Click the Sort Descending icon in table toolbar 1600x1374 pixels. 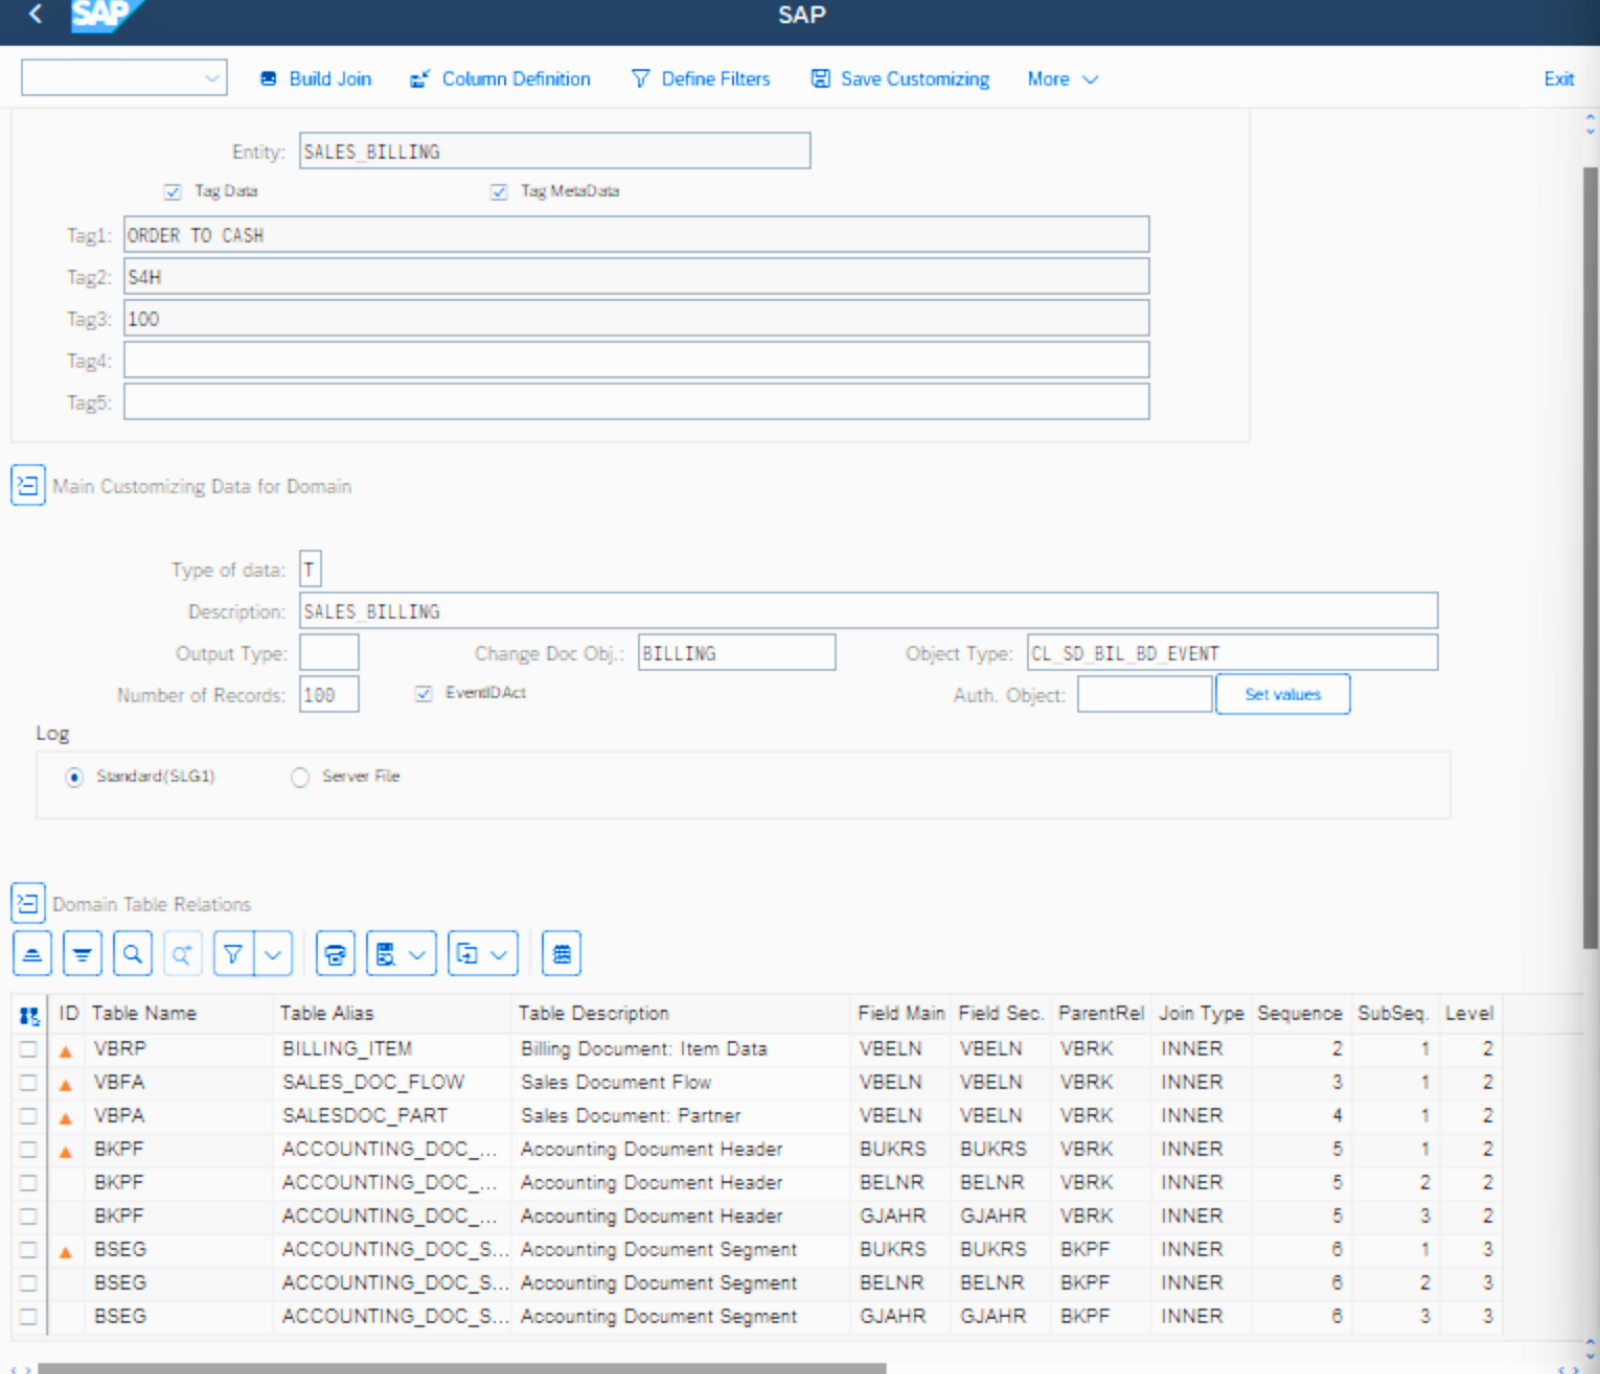tap(82, 954)
